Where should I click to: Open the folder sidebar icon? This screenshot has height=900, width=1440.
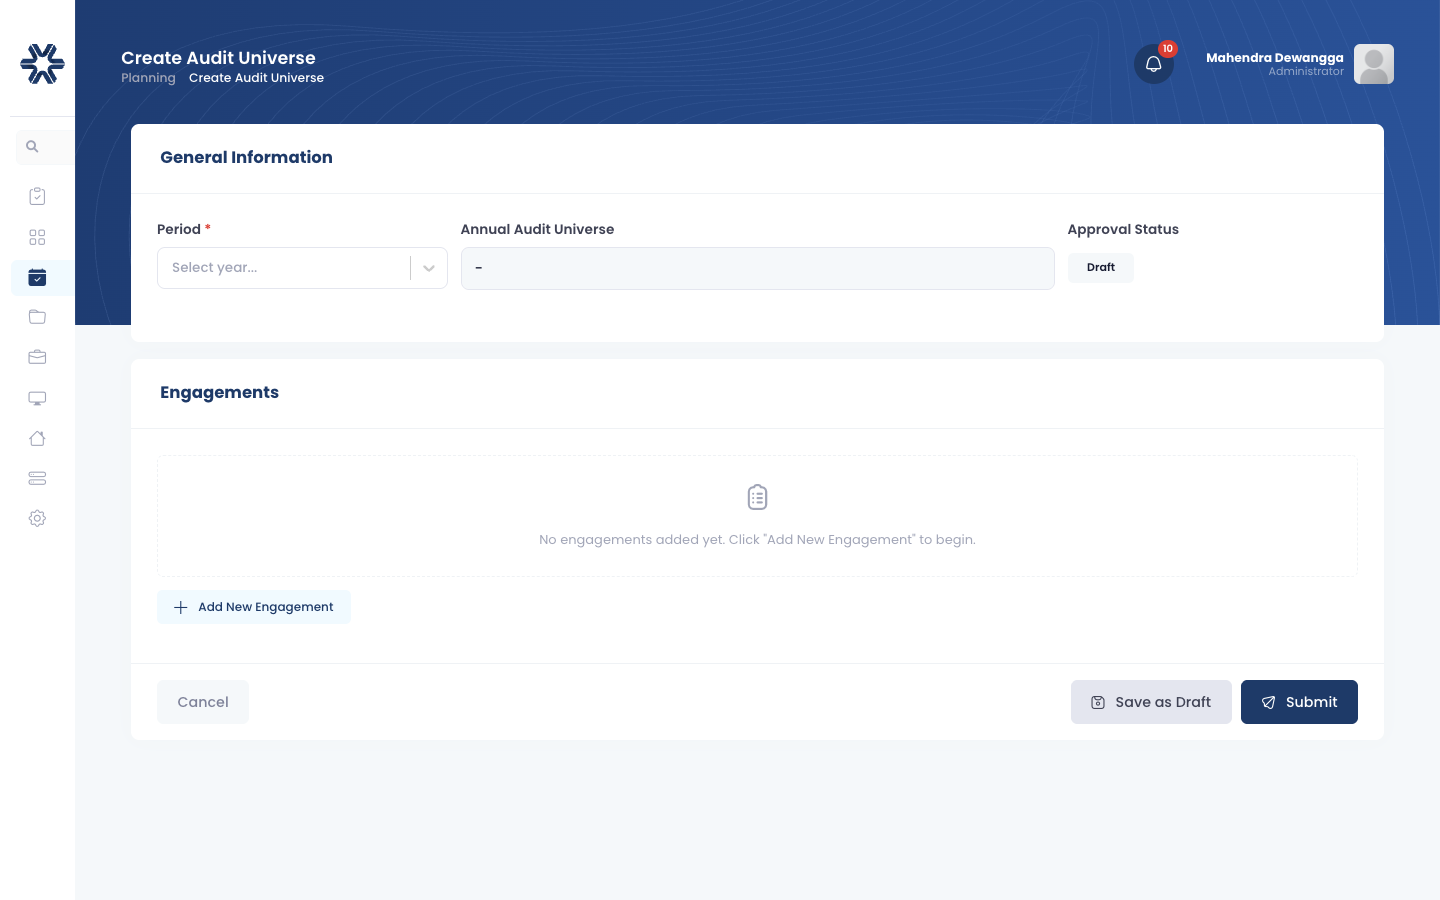click(37, 317)
